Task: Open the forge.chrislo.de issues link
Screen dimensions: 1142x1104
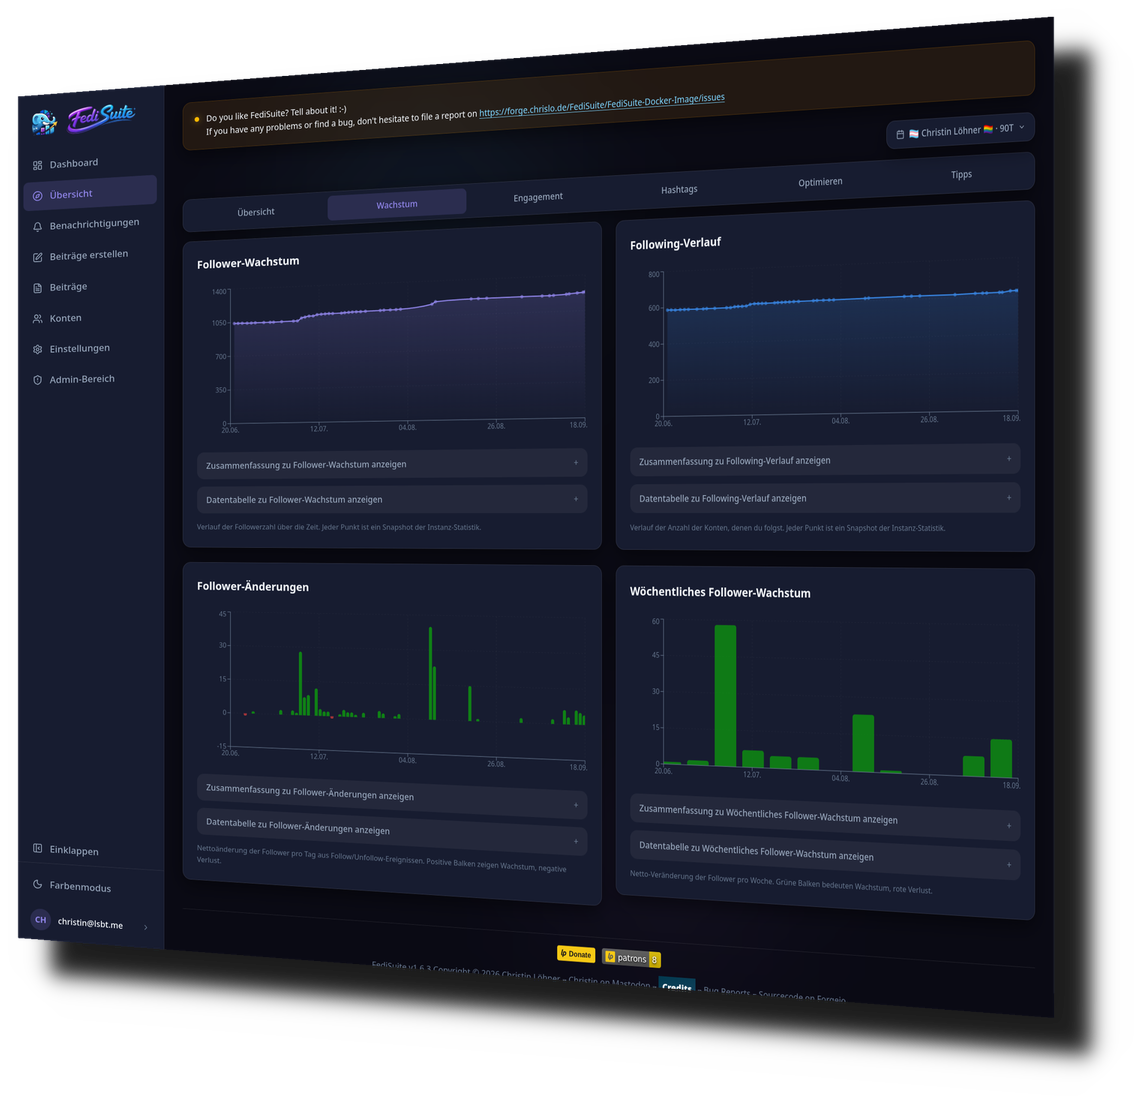Action: (602, 105)
